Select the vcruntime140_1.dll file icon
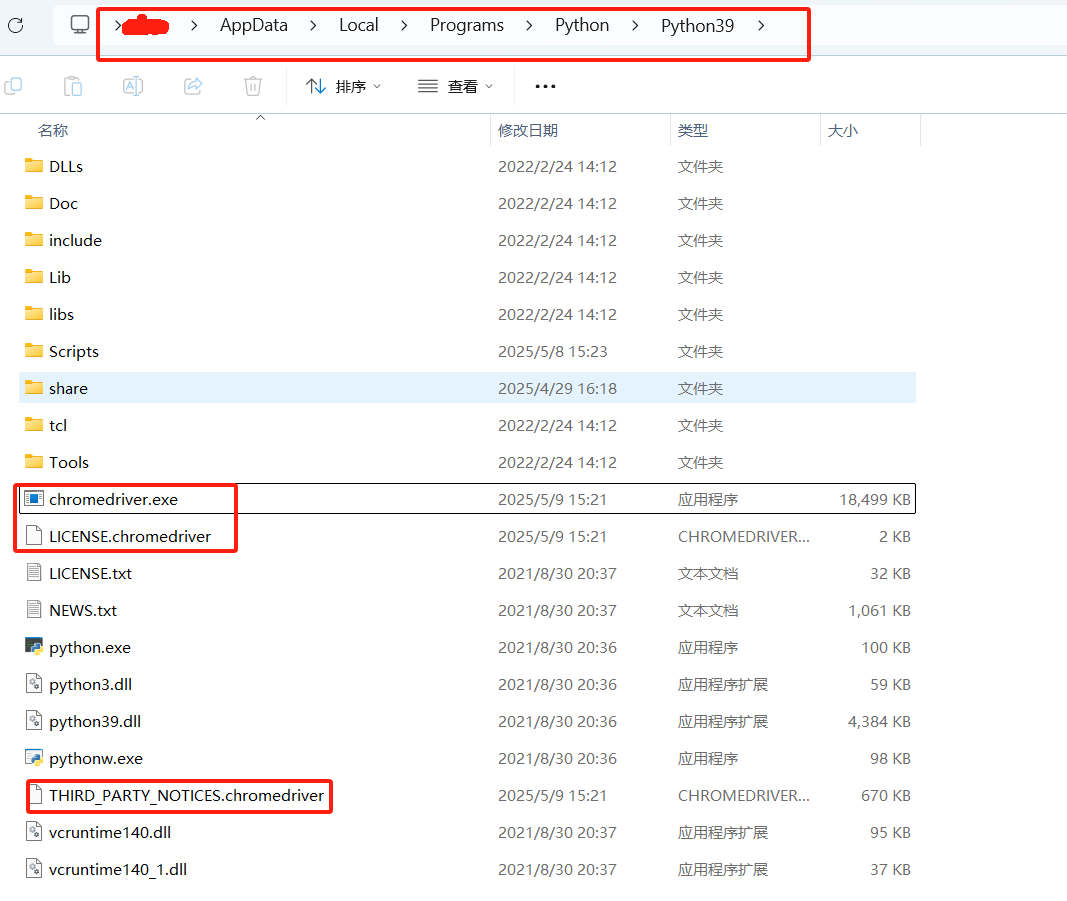This screenshot has height=901, width=1067. [x=34, y=868]
